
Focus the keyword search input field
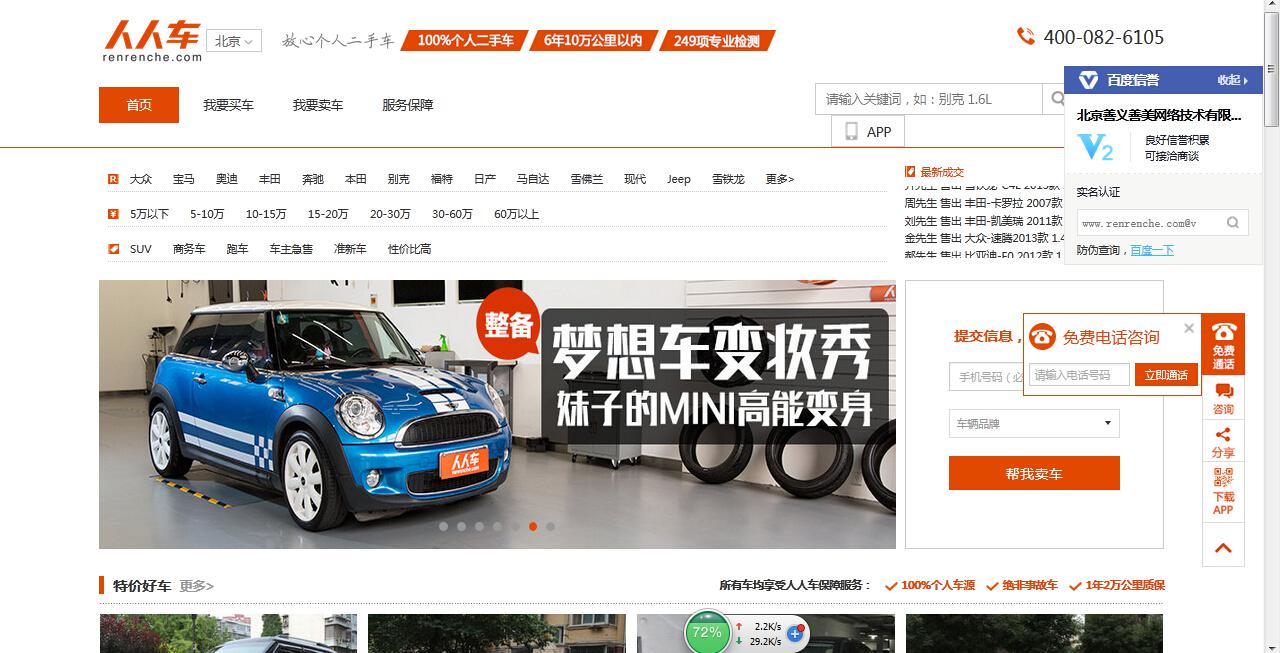pos(928,99)
